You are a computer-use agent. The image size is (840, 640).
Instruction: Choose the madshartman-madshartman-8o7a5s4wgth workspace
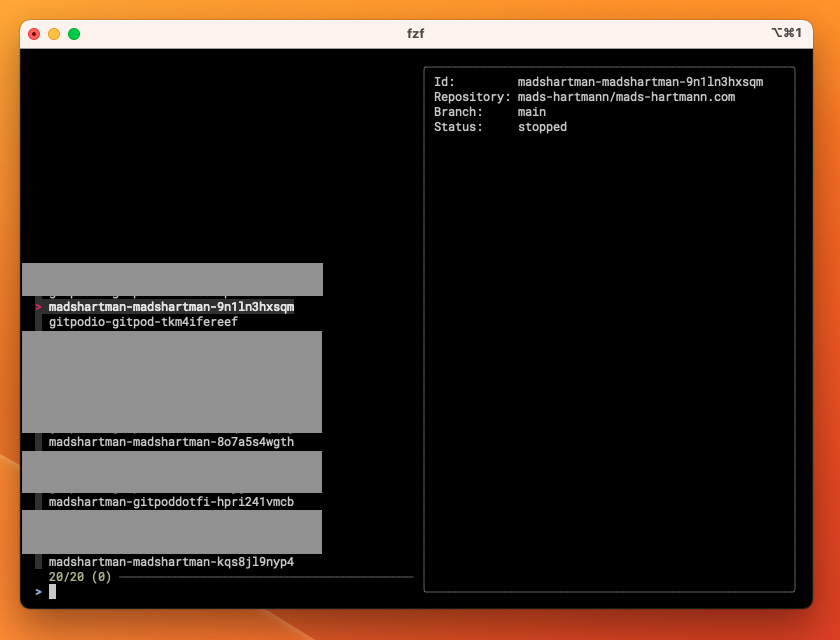(x=171, y=442)
